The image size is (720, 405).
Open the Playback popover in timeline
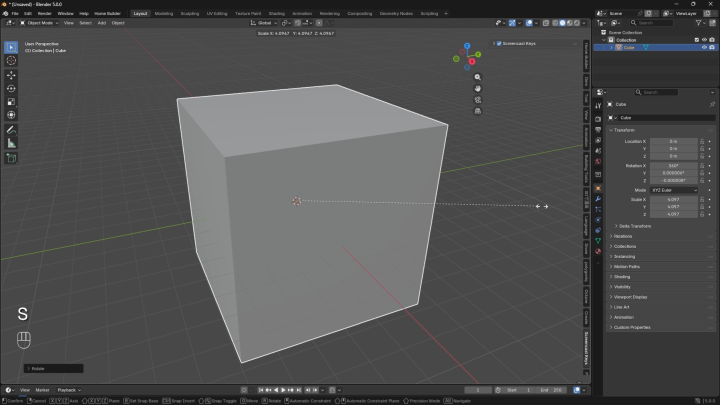click(x=69, y=390)
